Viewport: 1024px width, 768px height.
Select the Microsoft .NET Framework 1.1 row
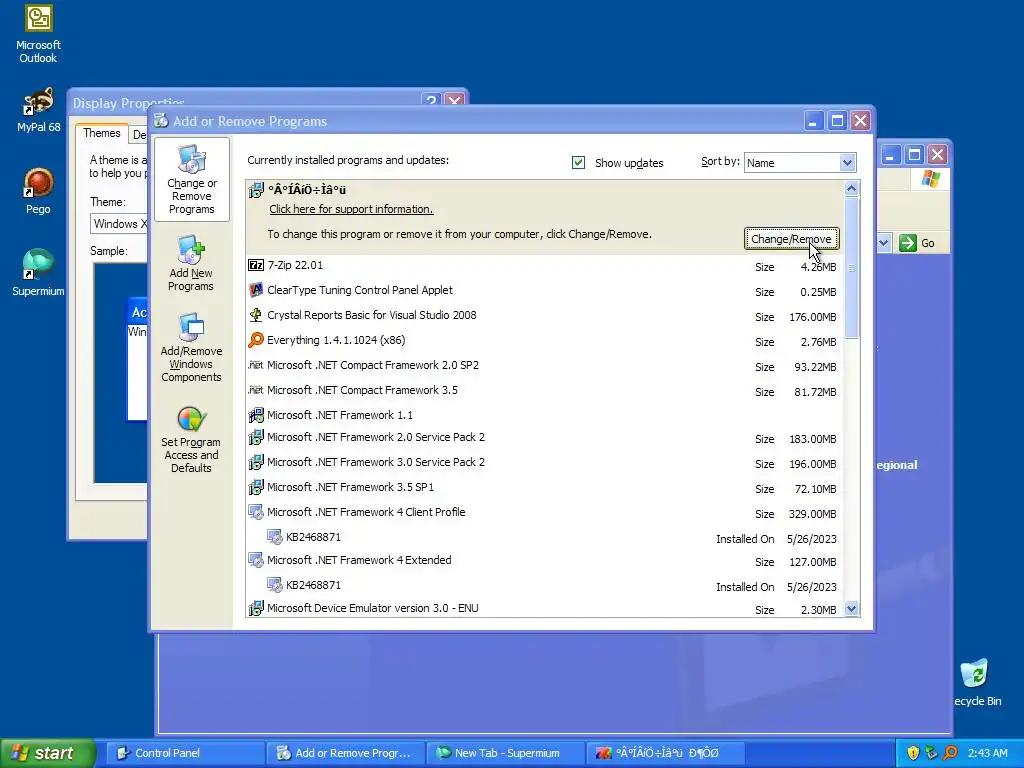click(x=544, y=415)
